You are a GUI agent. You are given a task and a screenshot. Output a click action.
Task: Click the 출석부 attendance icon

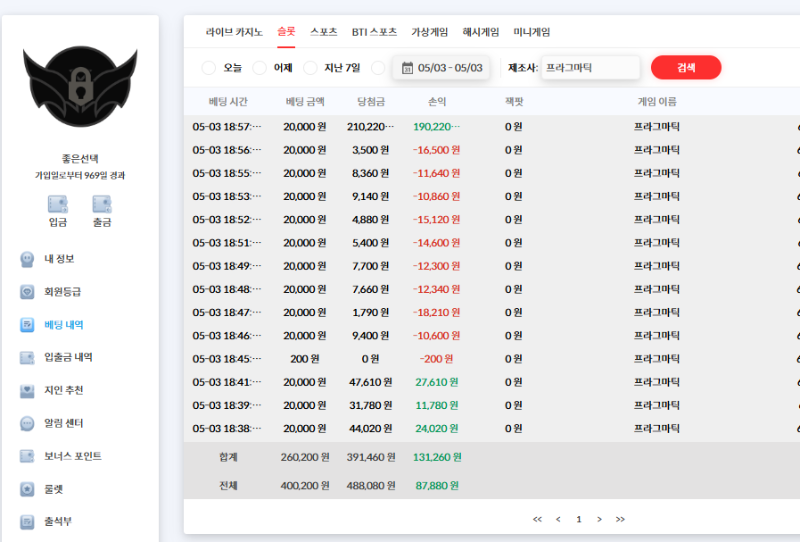coord(27,522)
